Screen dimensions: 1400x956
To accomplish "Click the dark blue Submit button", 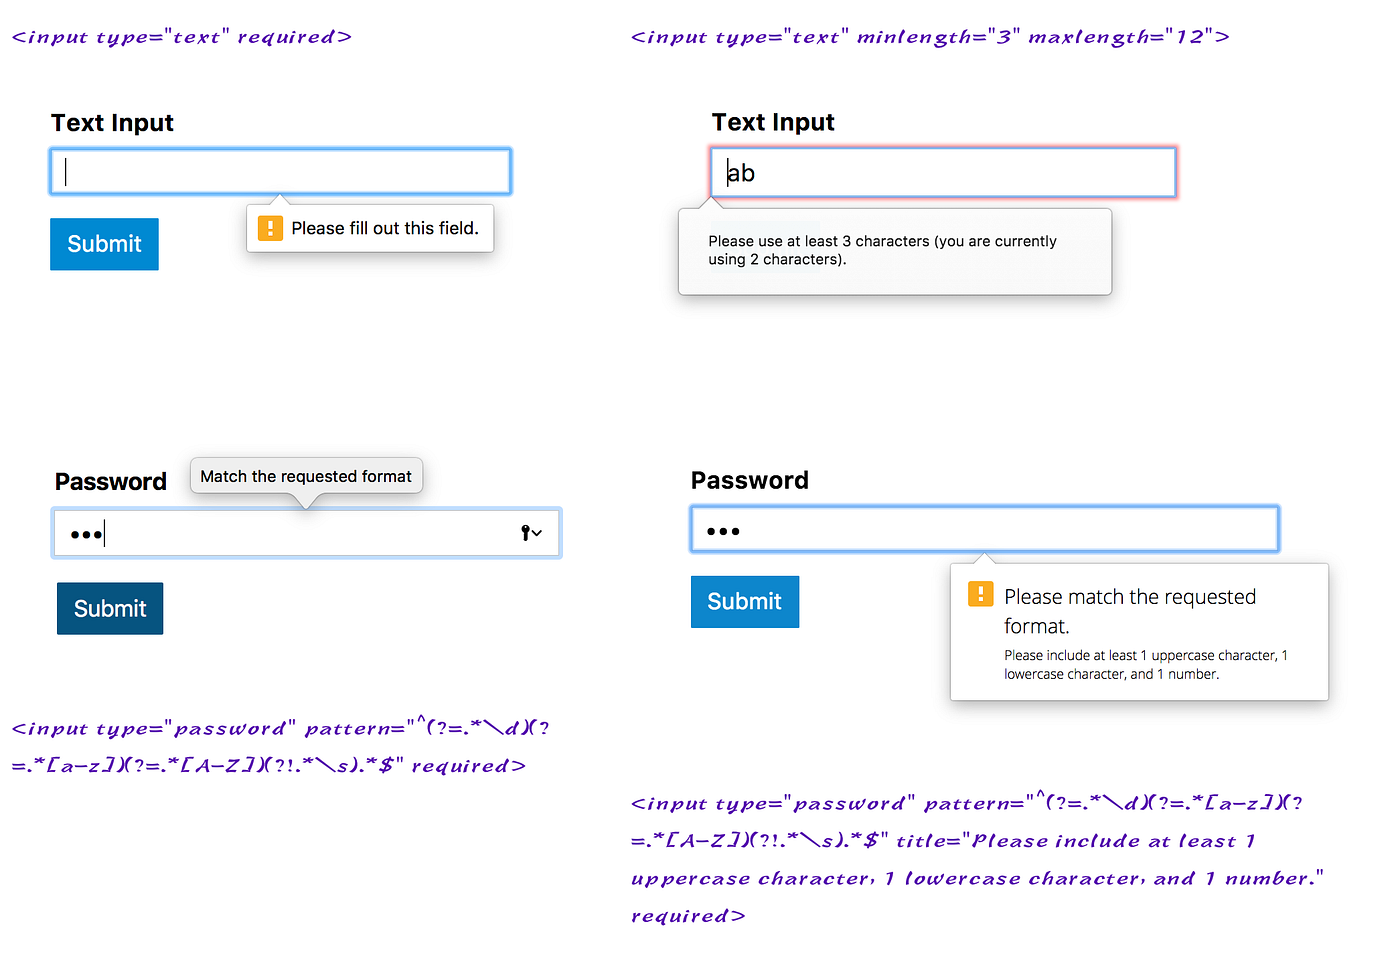I will click(x=110, y=608).
